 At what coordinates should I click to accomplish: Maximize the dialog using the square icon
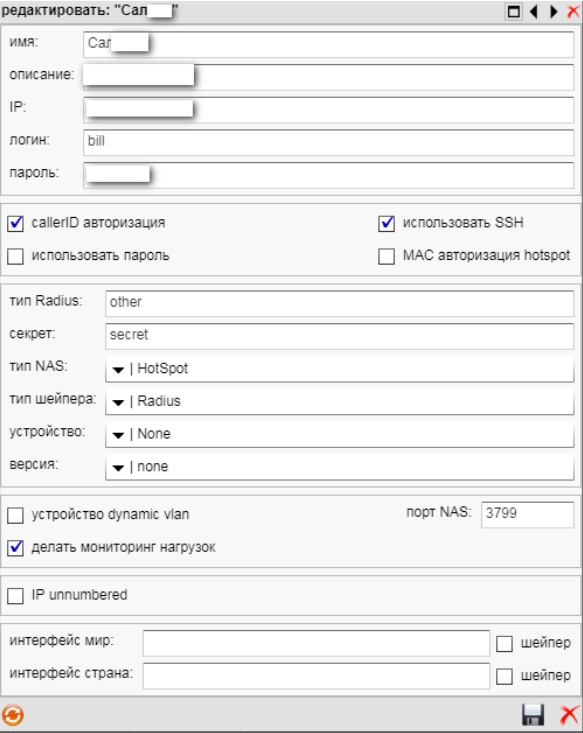click(x=514, y=11)
